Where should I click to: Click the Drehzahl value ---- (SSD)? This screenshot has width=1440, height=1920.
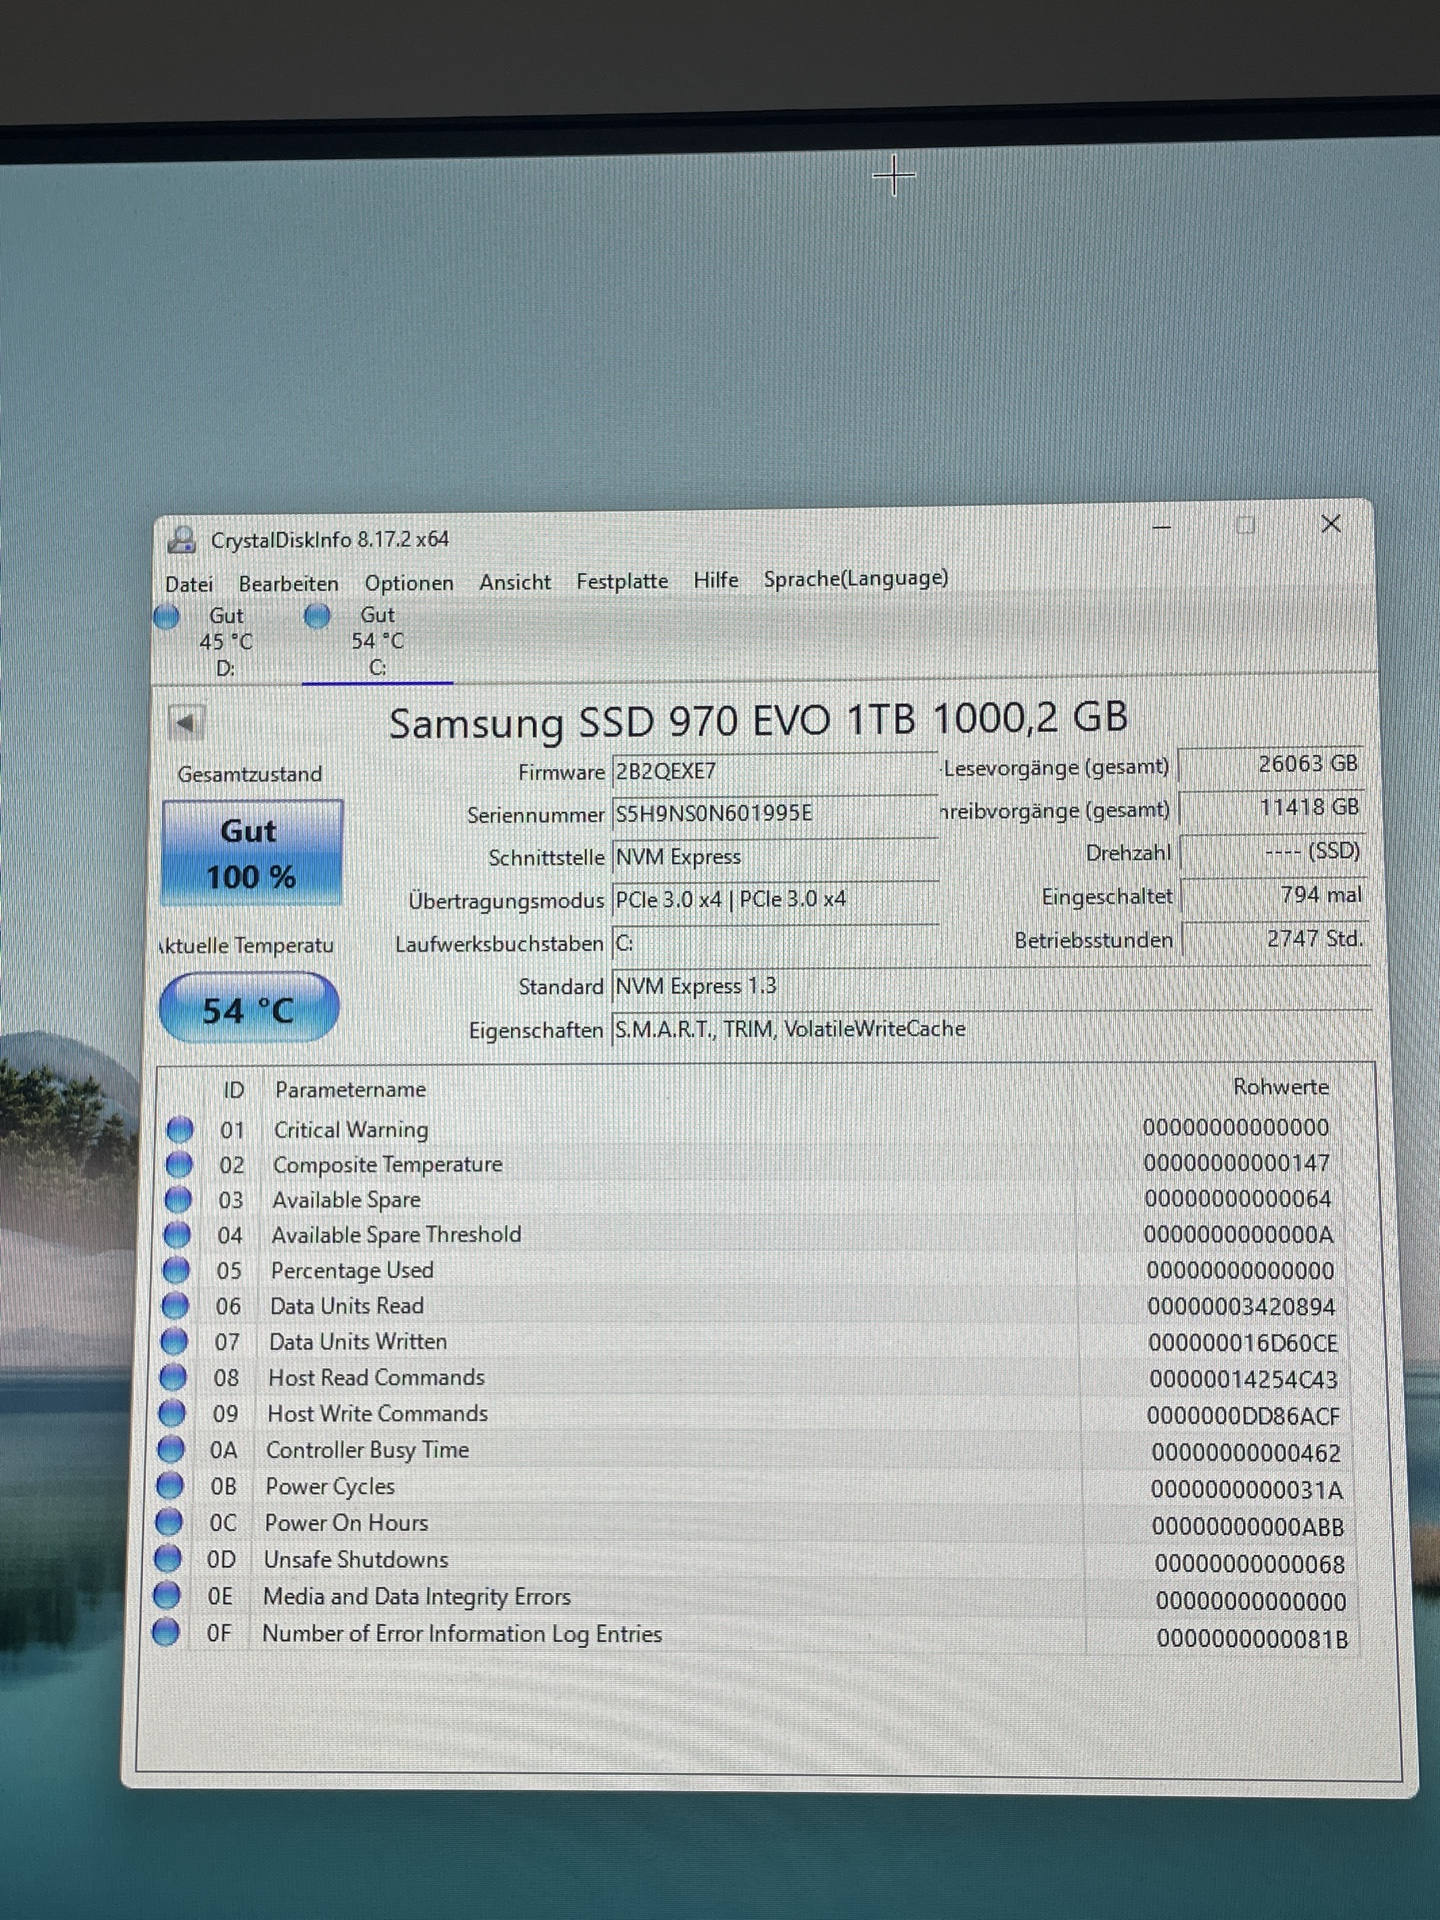click(x=1273, y=852)
